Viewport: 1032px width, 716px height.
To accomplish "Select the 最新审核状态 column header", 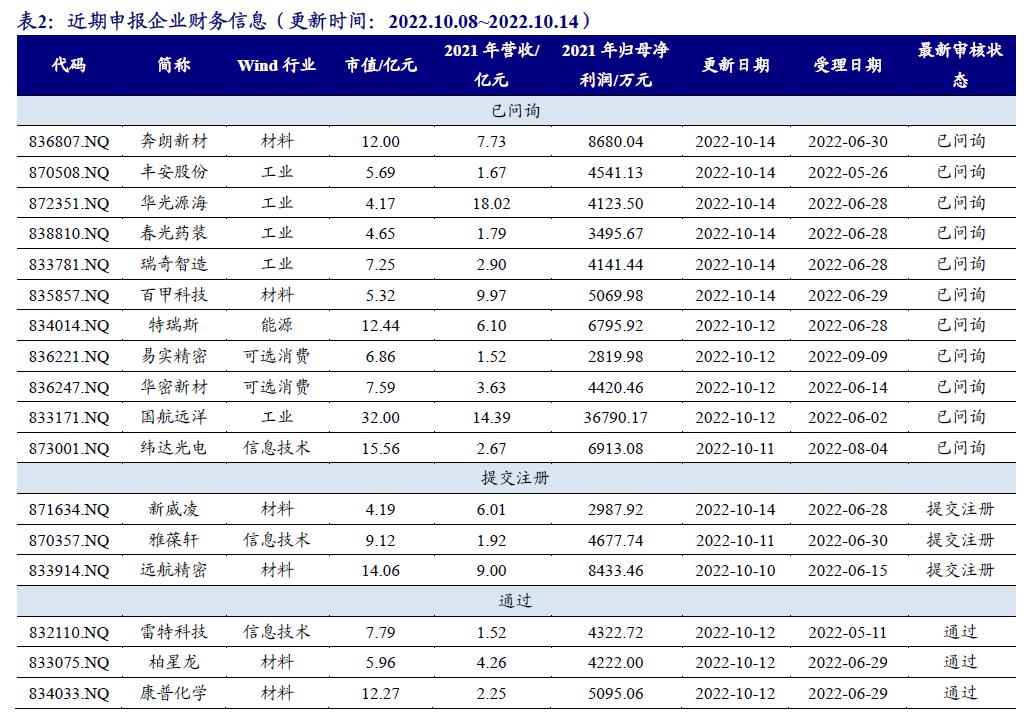I will pyautogui.click(x=960, y=65).
